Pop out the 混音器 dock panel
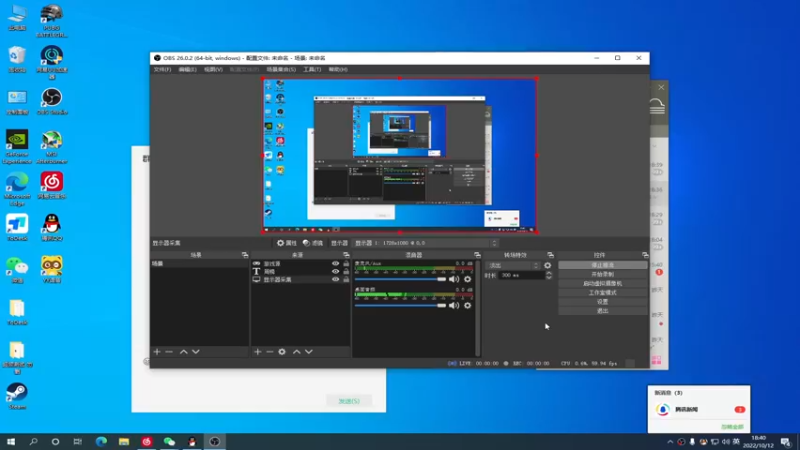The height and width of the screenshot is (450, 800). [x=477, y=255]
